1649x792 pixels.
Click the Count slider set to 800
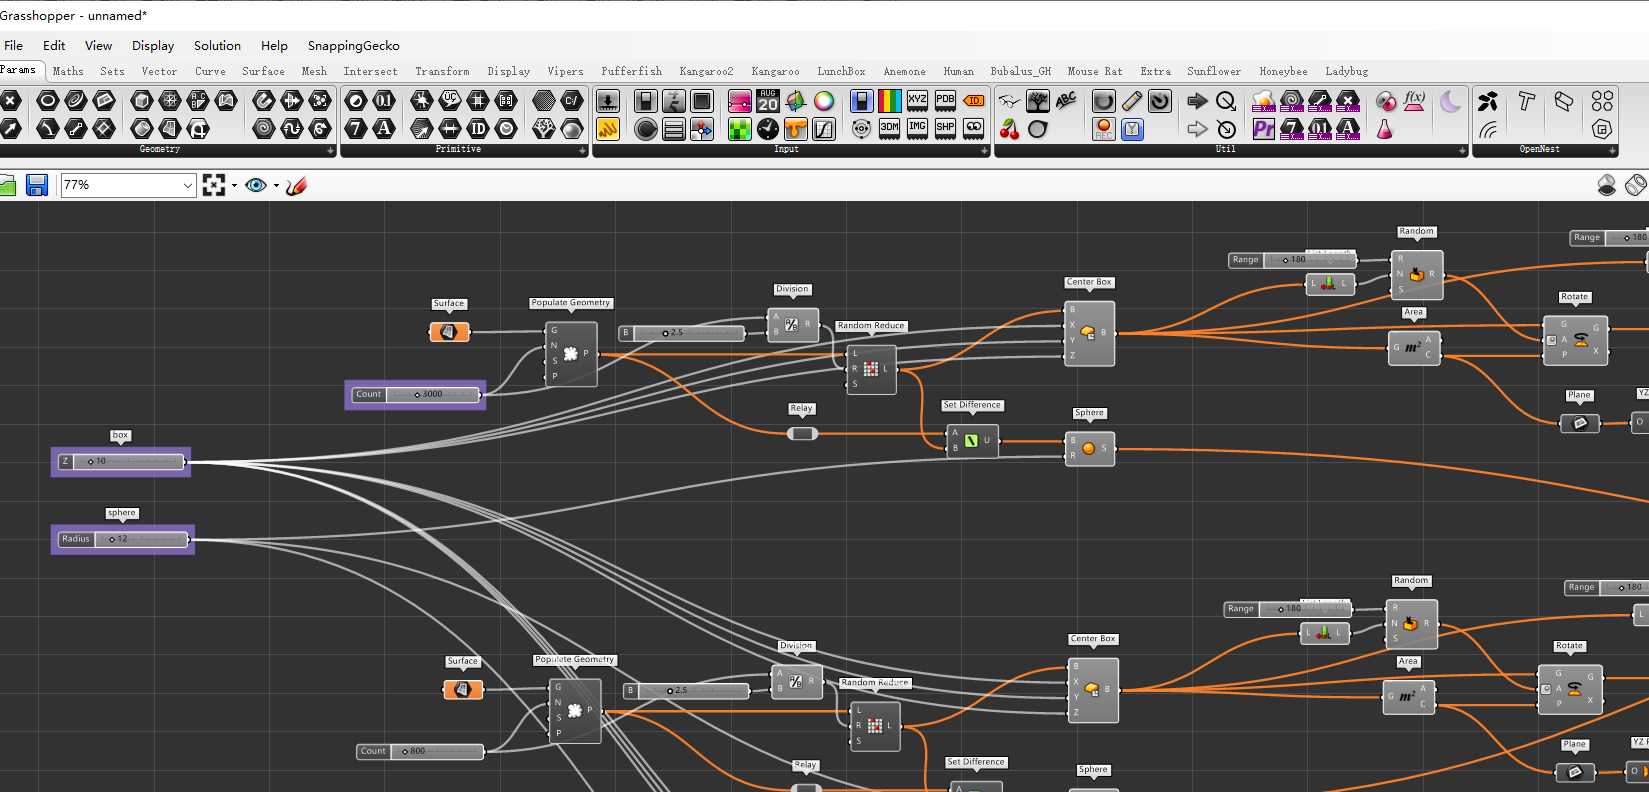point(420,751)
